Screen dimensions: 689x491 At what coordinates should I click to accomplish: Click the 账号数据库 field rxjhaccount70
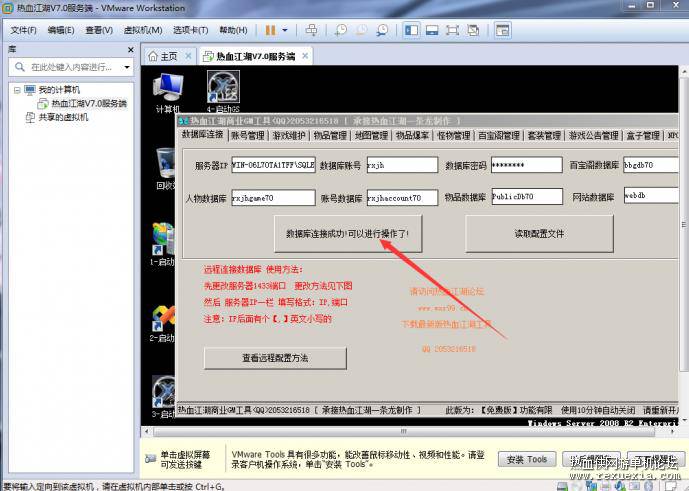[x=402, y=198]
